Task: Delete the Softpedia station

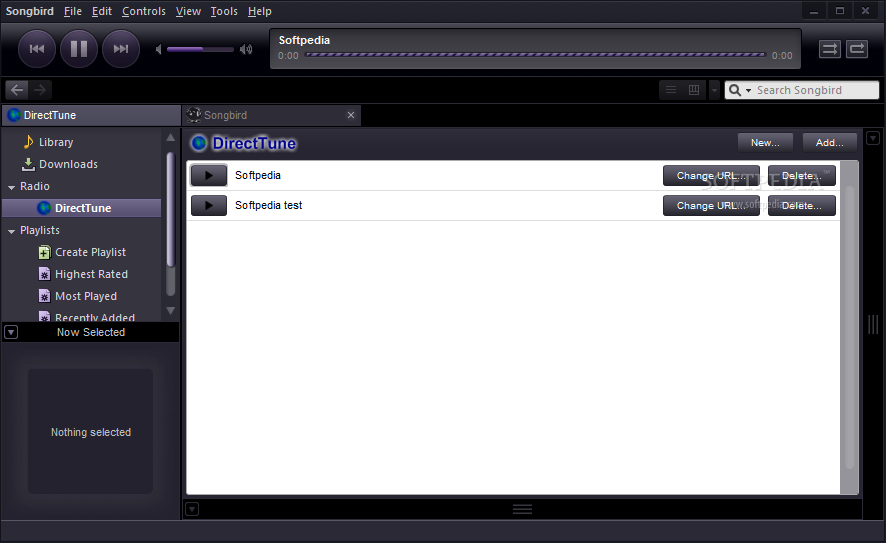Action: click(801, 176)
